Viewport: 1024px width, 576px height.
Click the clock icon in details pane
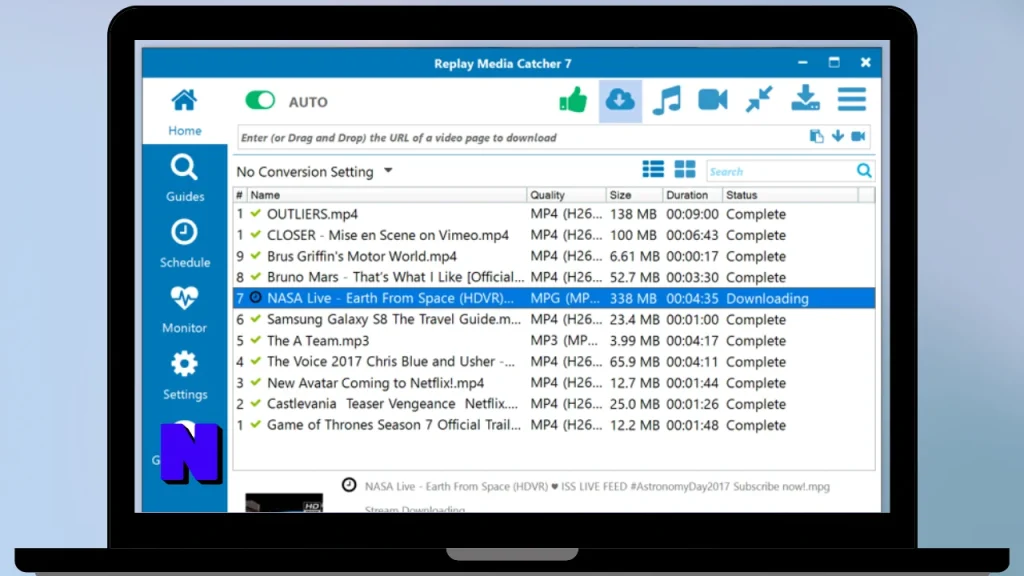tap(349, 485)
